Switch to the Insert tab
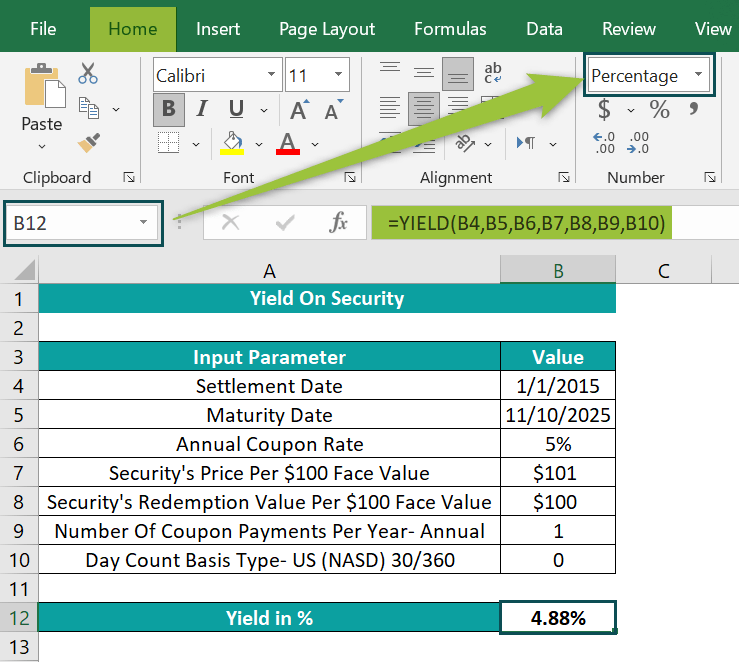The width and height of the screenshot is (739, 662). click(218, 29)
